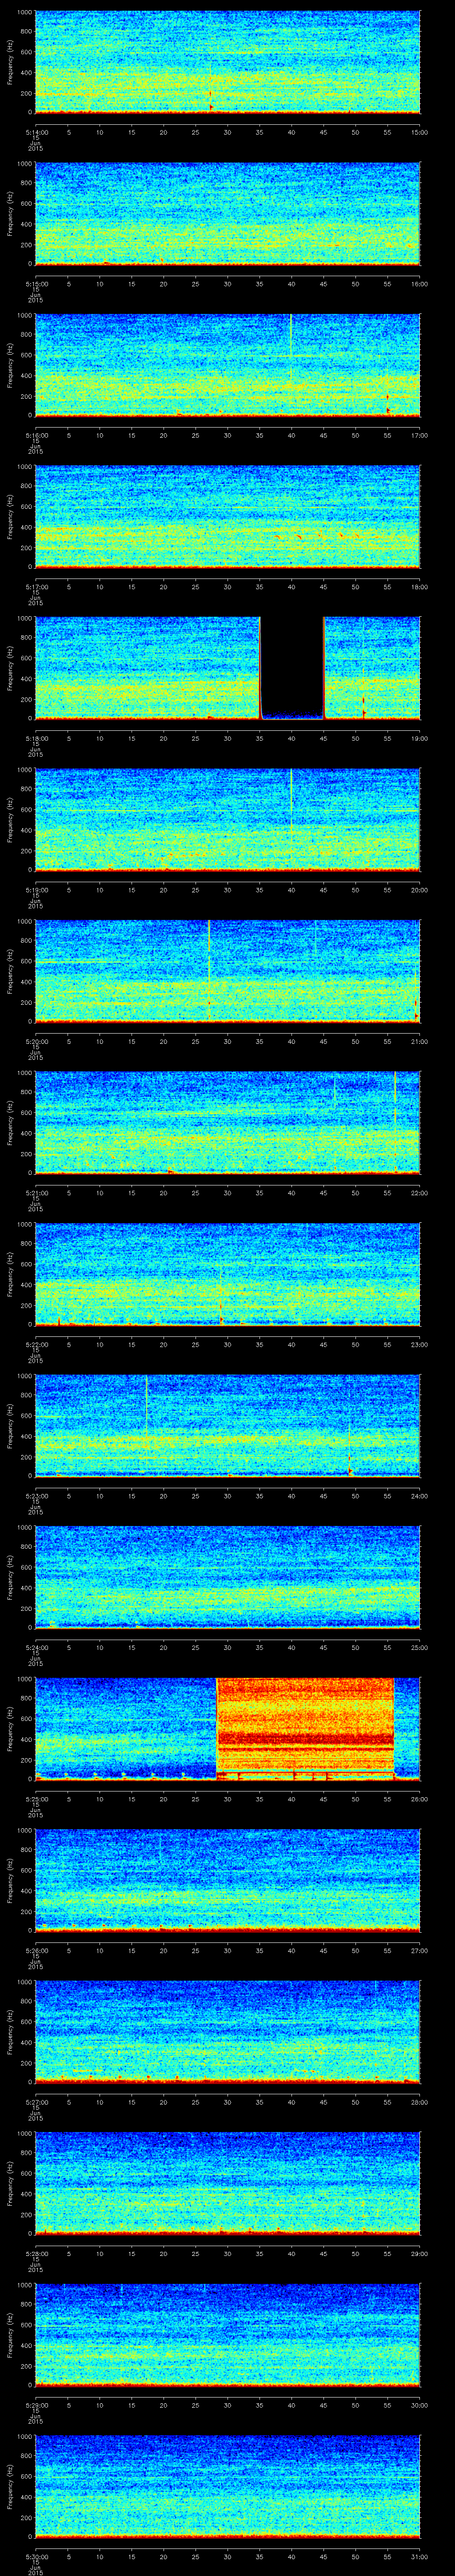Select the spectrogram panel starting at 5:15:00
The width and height of the screenshot is (455, 2576).
click(x=227, y=214)
